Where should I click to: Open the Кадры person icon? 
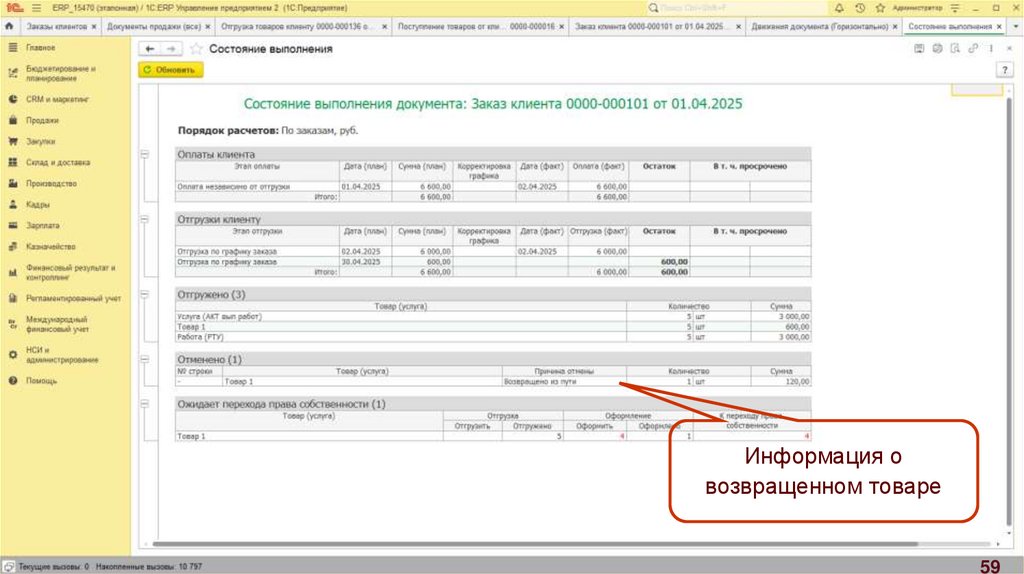coord(12,204)
